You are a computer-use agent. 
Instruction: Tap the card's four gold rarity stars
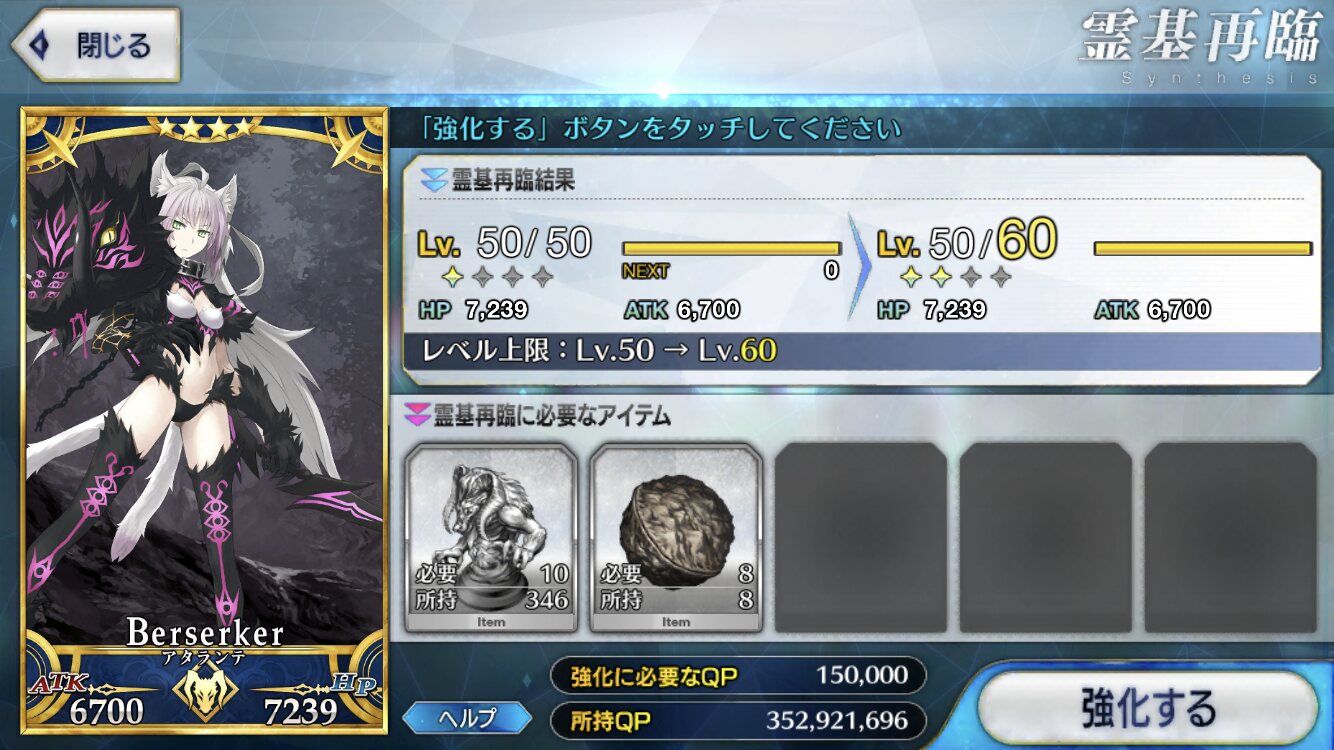(x=204, y=128)
